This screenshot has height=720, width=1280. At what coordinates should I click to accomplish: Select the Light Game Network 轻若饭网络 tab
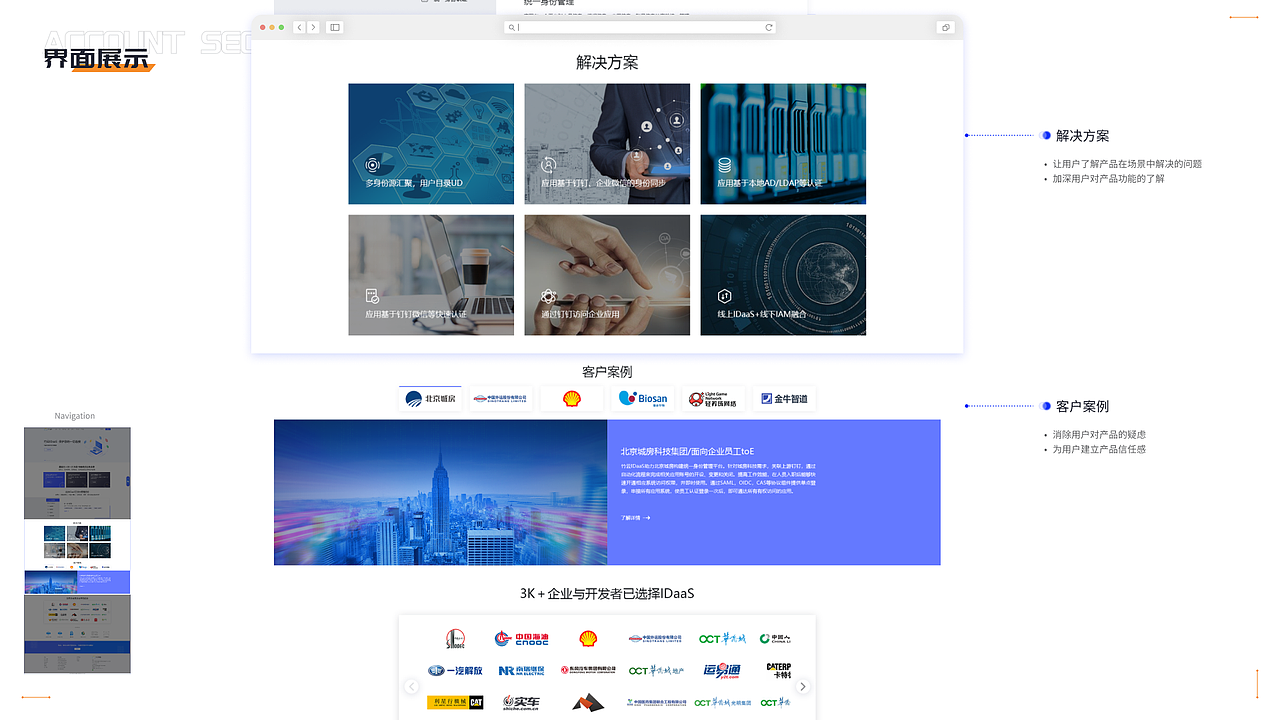pos(714,398)
